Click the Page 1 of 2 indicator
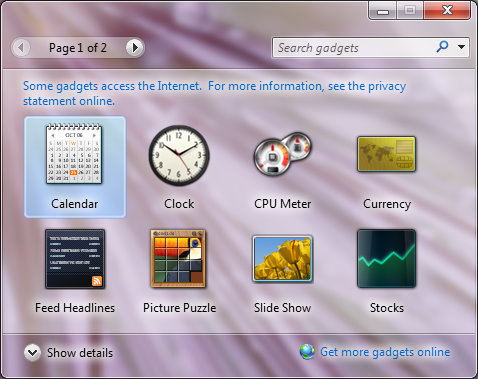Image resolution: width=478 pixels, height=379 pixels. pos(78,48)
